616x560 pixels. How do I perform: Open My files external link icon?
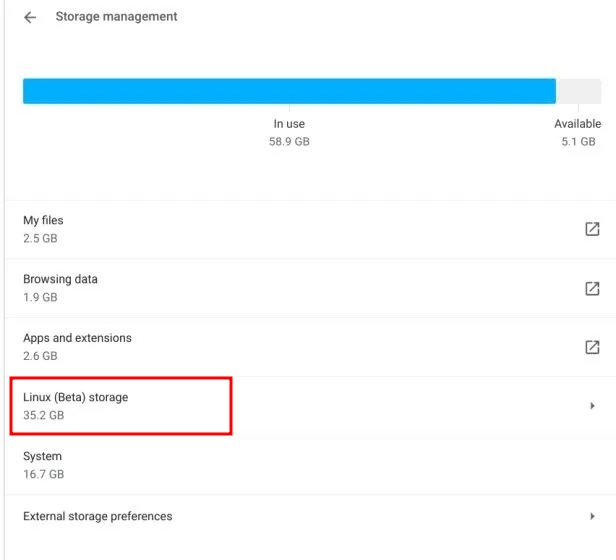coord(592,229)
